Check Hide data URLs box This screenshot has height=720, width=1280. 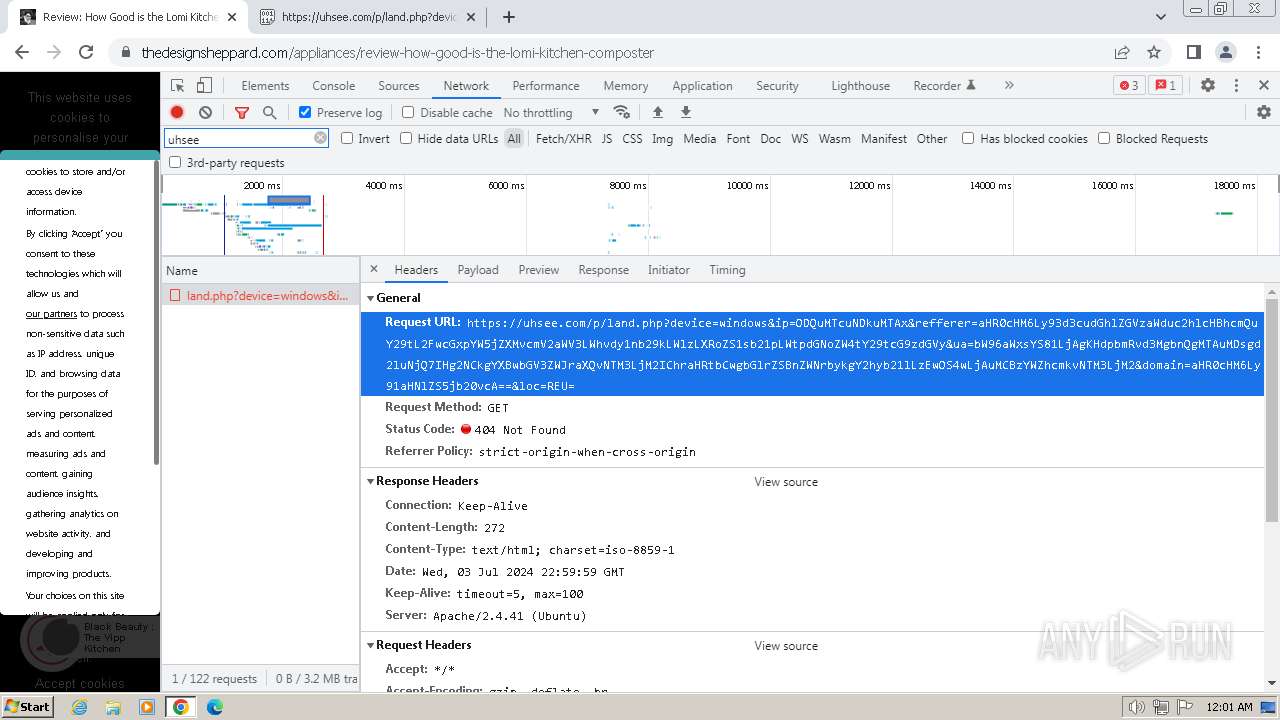[406, 138]
